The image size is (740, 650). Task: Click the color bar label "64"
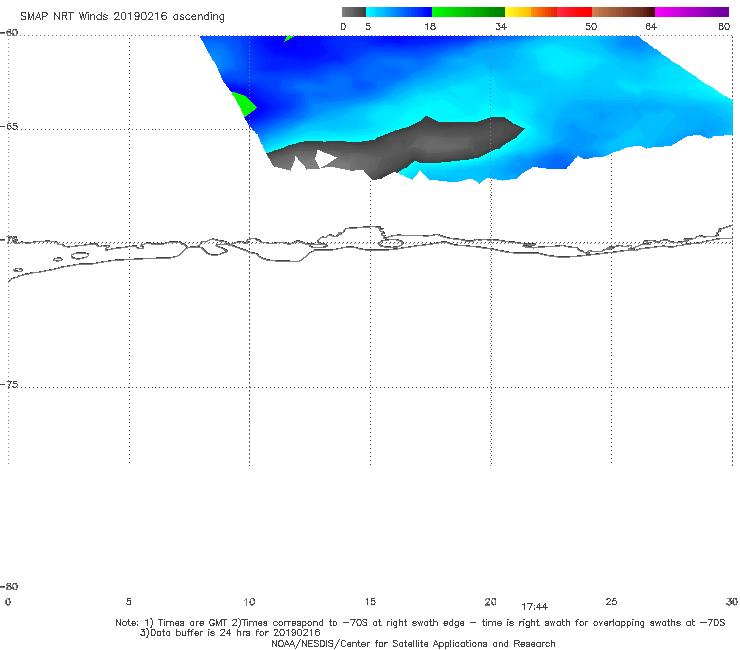click(651, 26)
